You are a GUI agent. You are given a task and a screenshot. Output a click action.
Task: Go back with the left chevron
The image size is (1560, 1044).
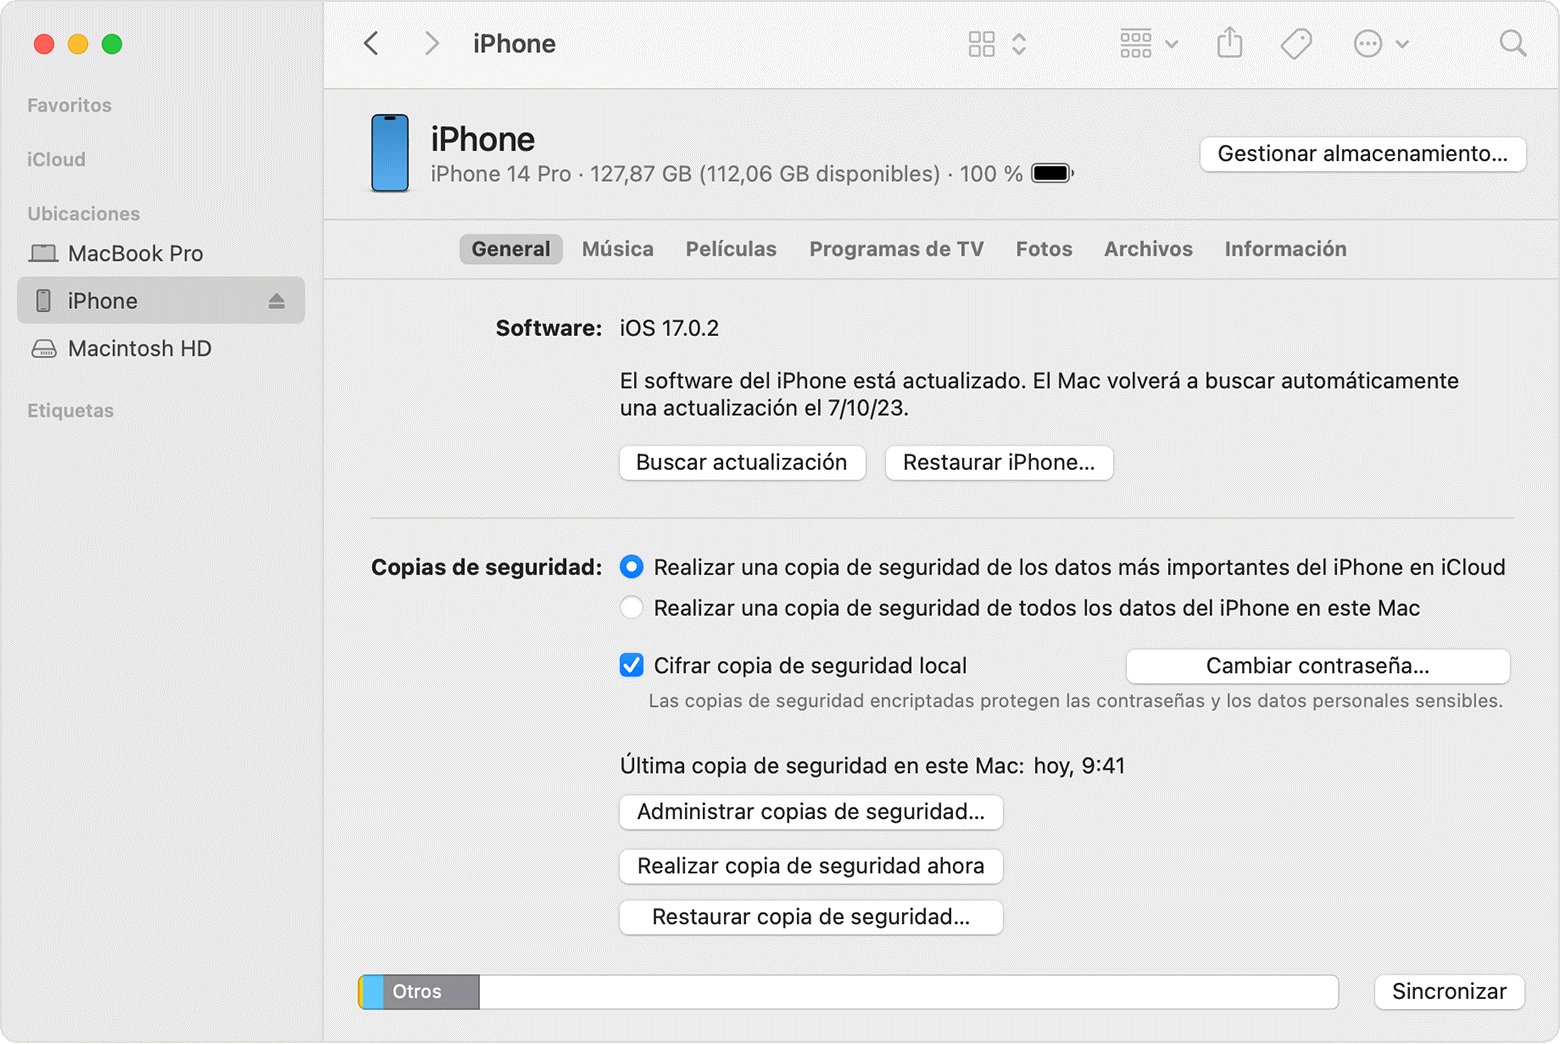point(372,44)
